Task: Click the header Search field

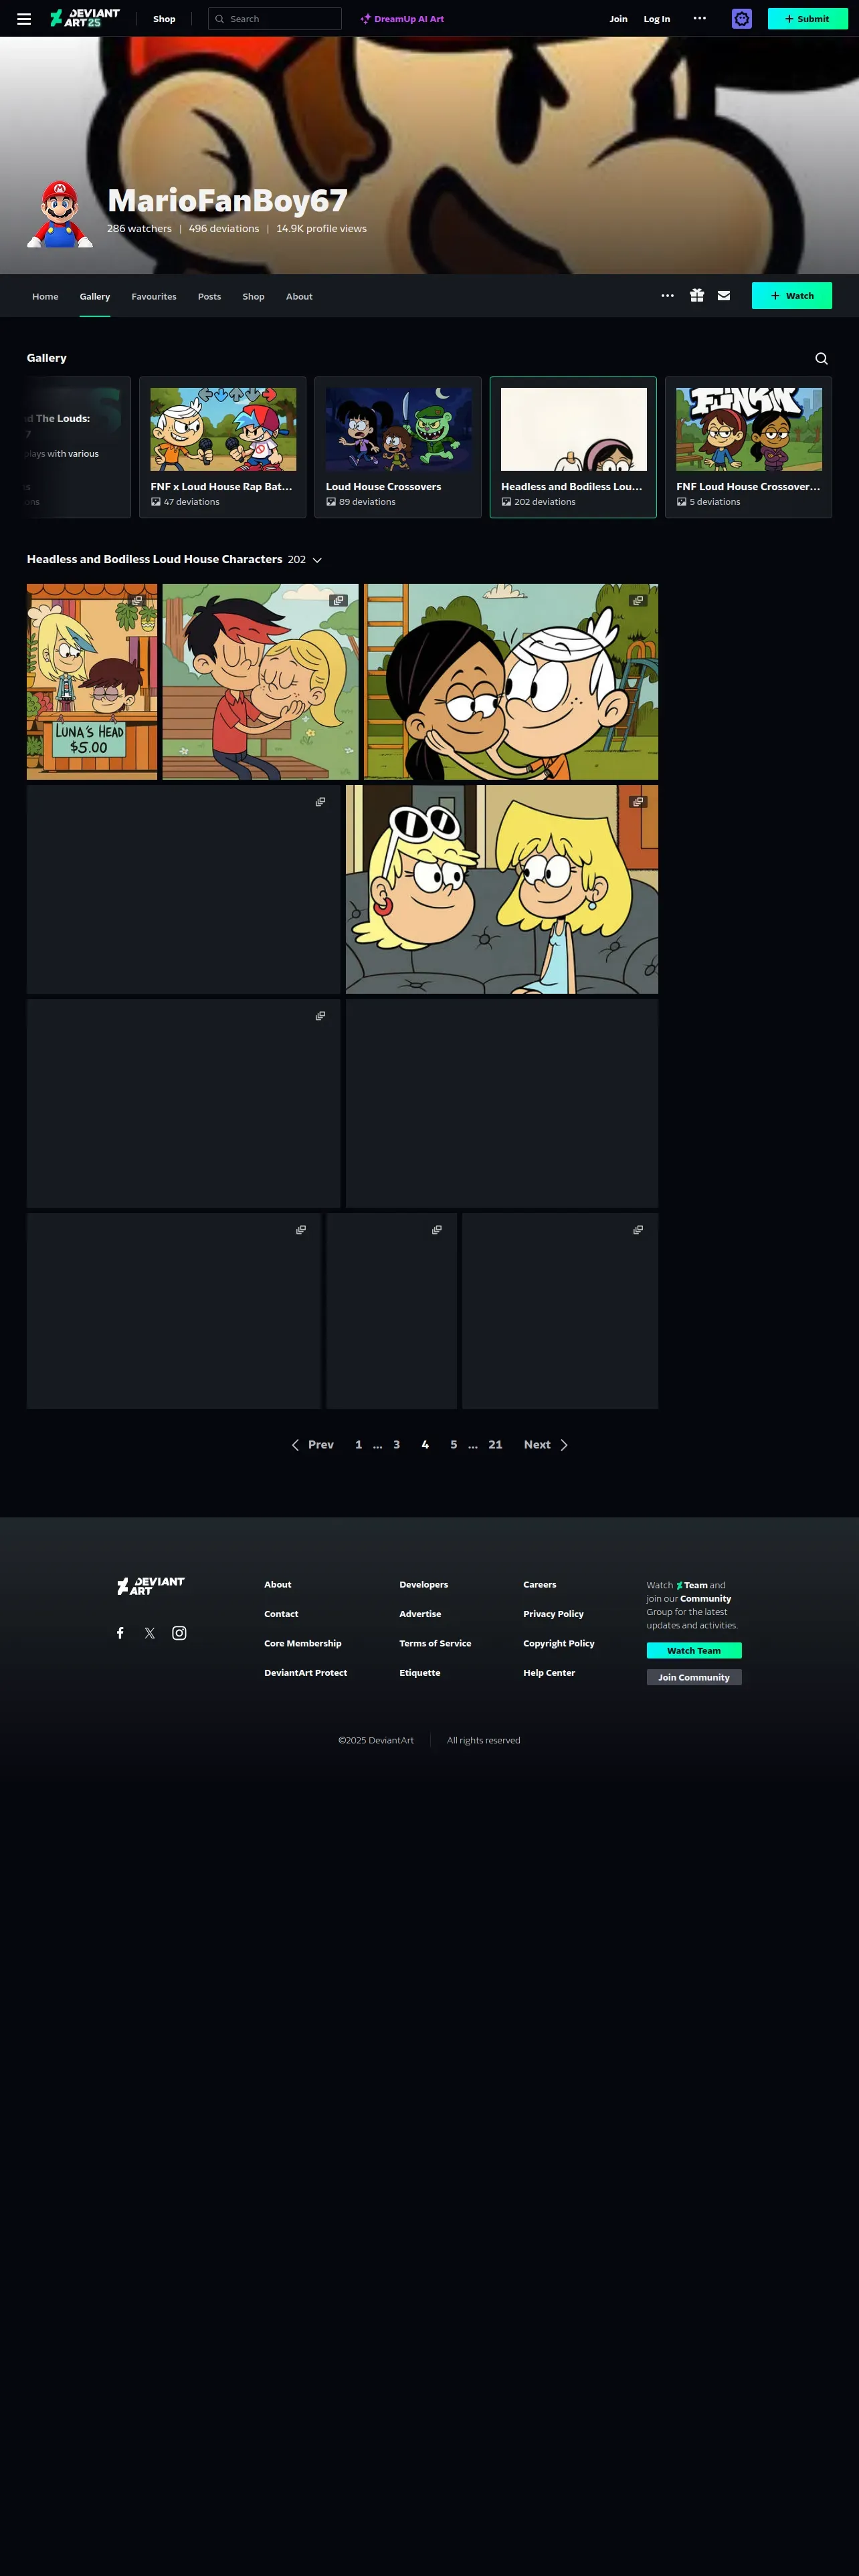Action: click(x=274, y=18)
